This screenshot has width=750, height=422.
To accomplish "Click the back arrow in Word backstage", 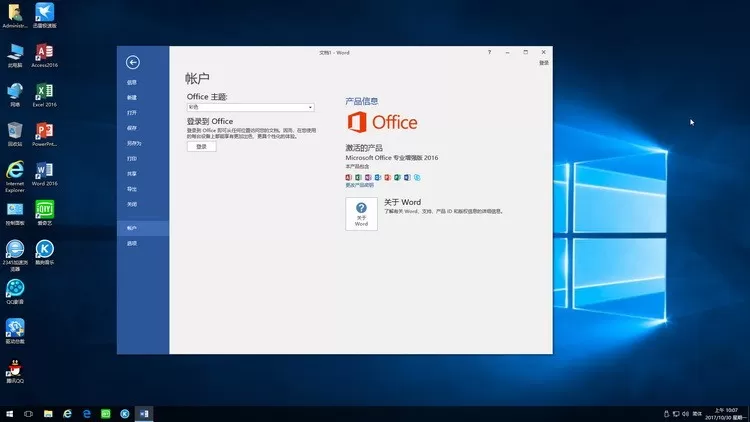I will pyautogui.click(x=132, y=62).
